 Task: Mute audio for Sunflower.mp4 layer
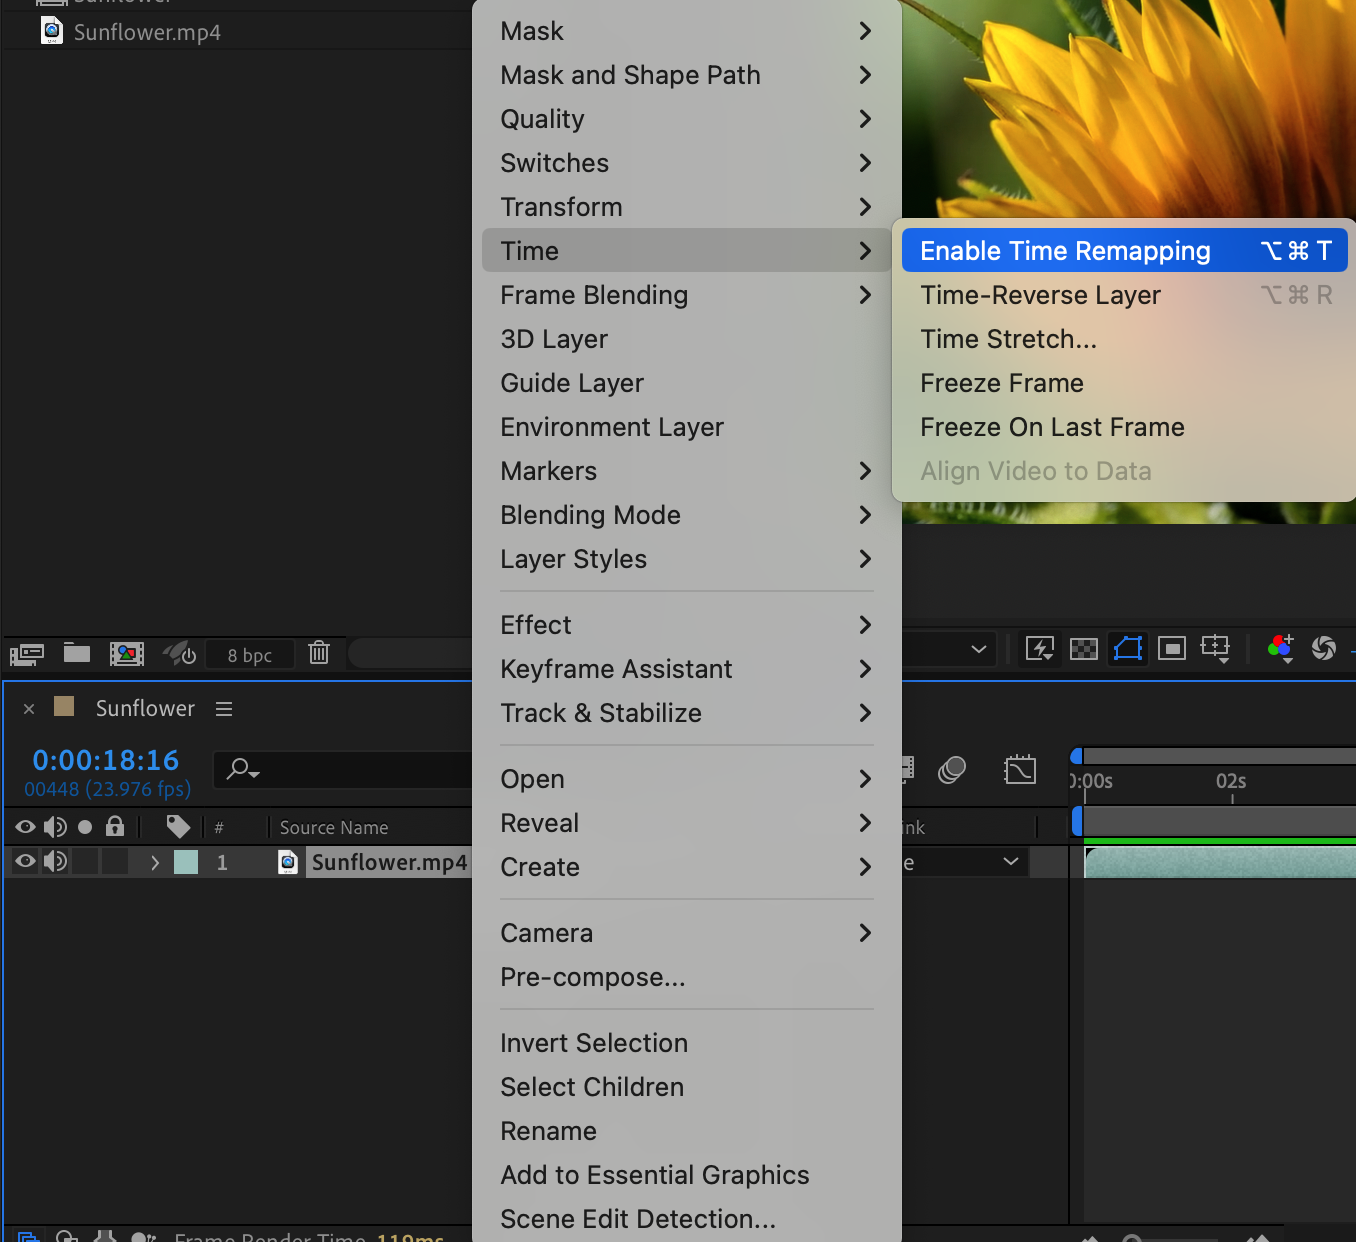coord(55,861)
